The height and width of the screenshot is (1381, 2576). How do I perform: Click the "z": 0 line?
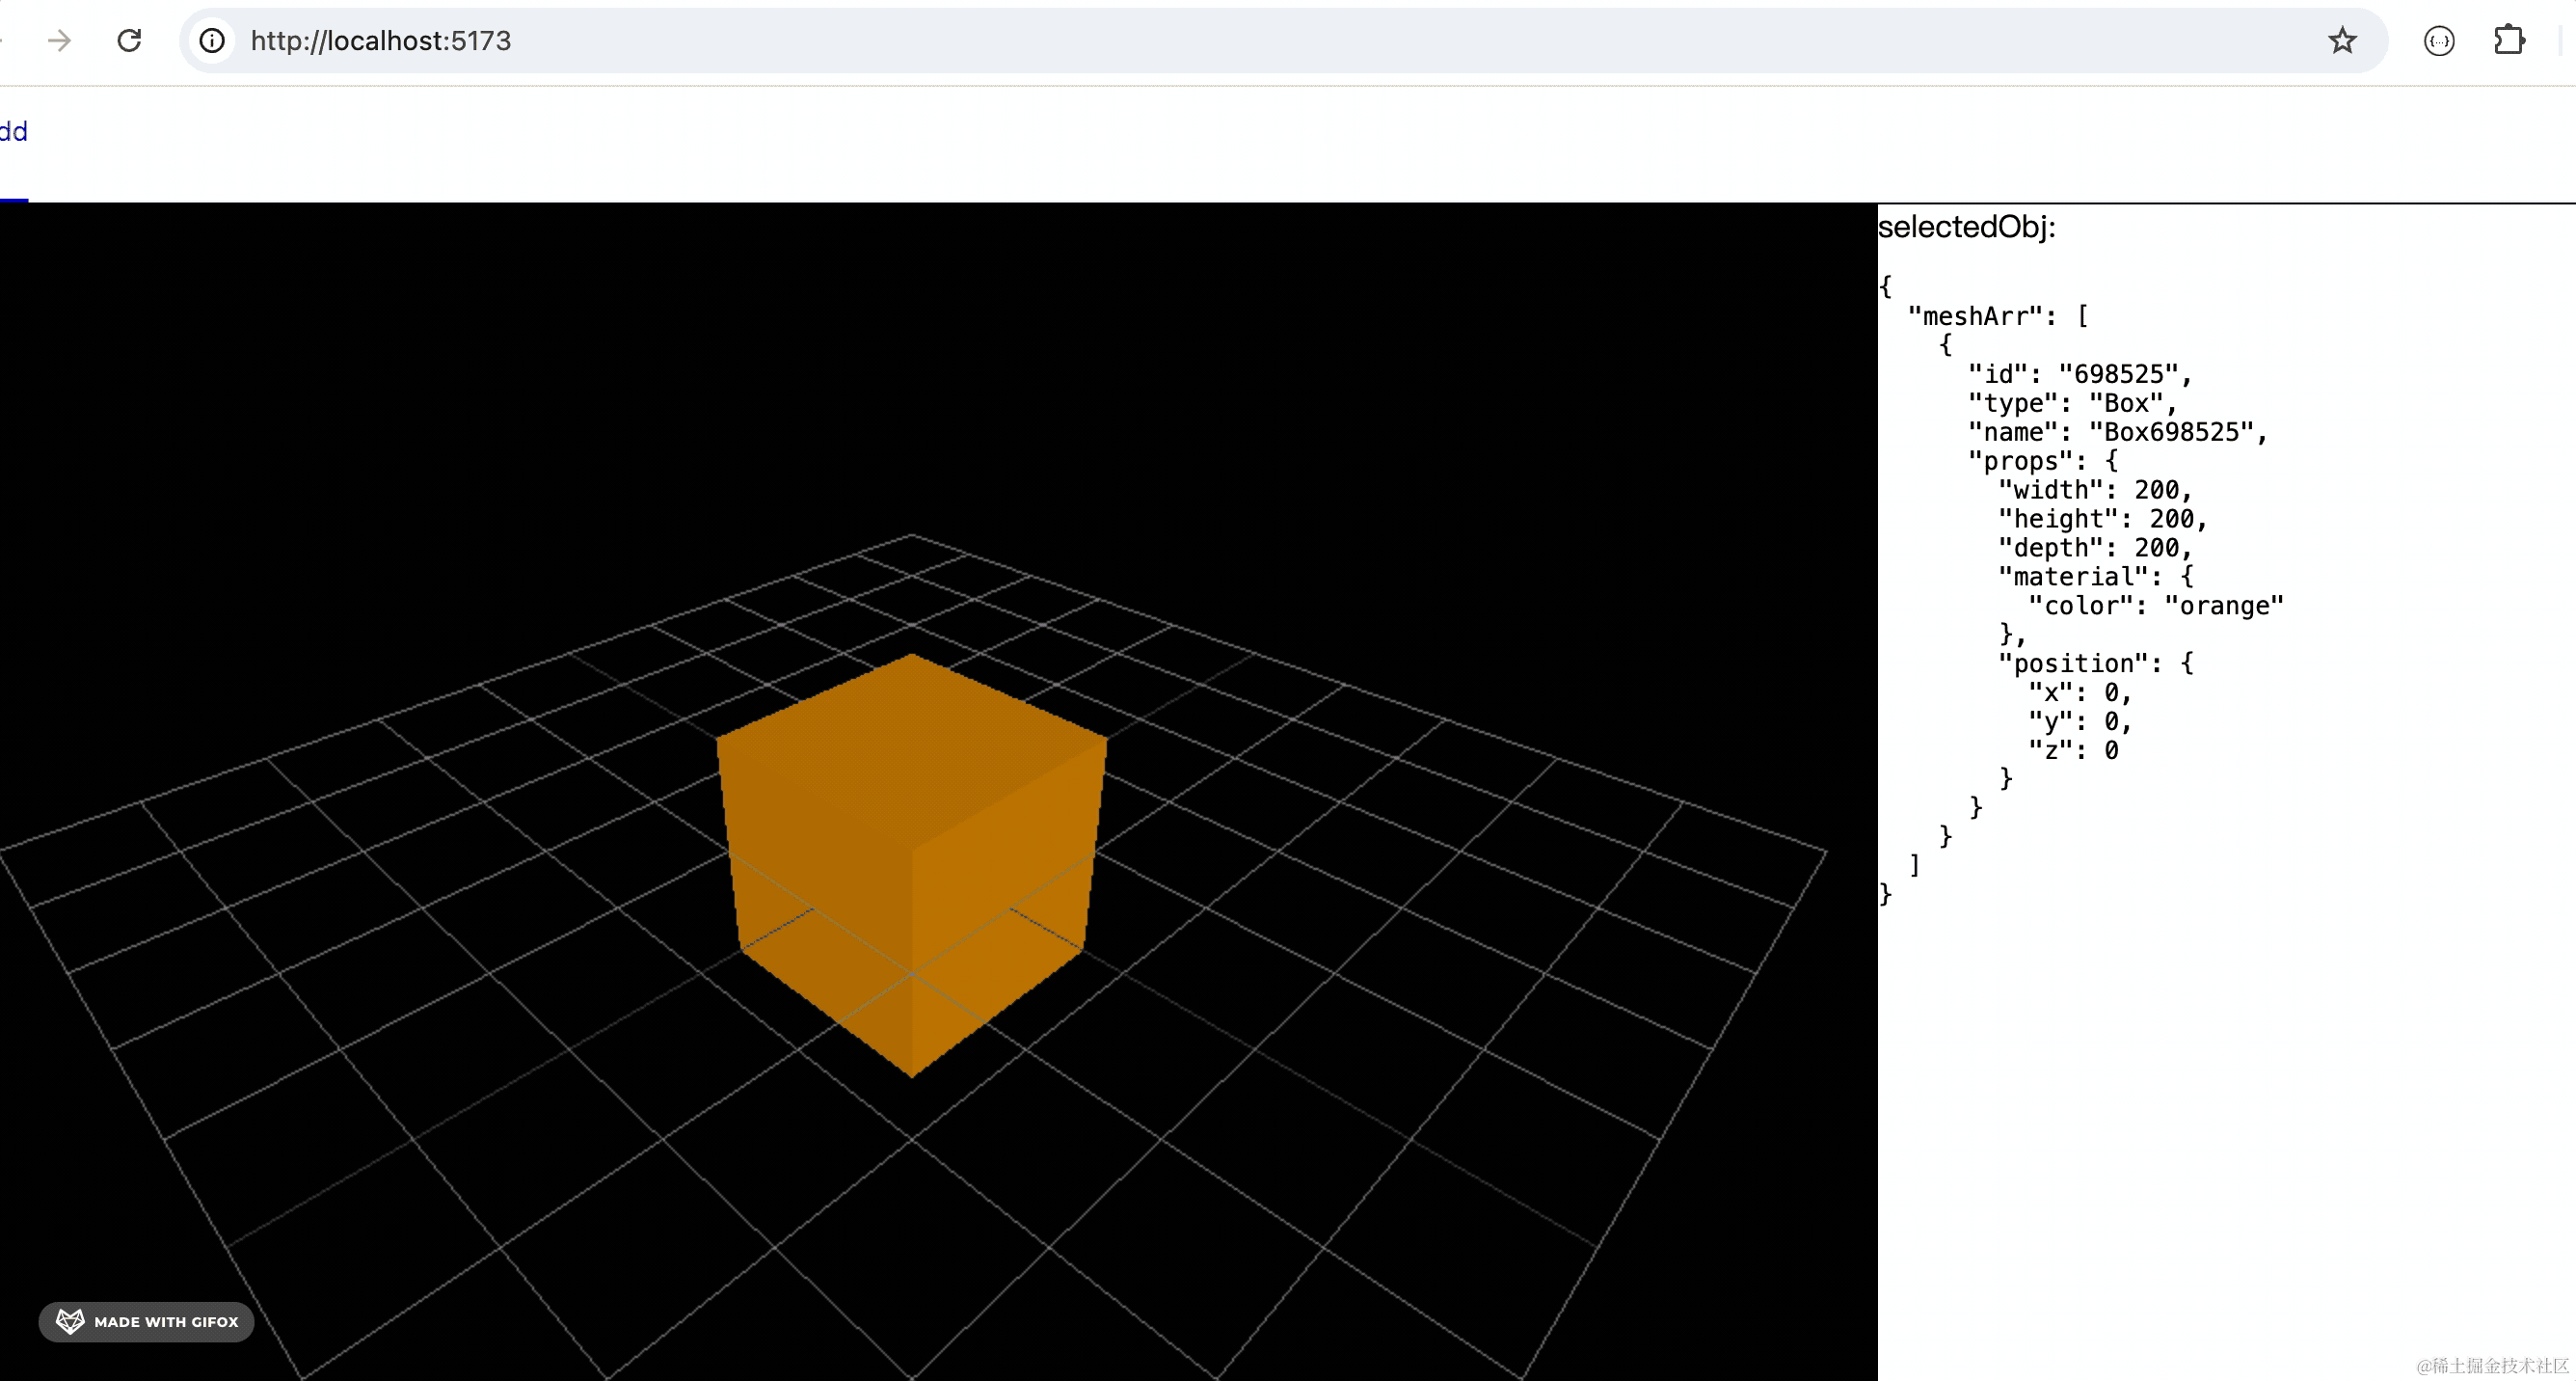(2073, 750)
